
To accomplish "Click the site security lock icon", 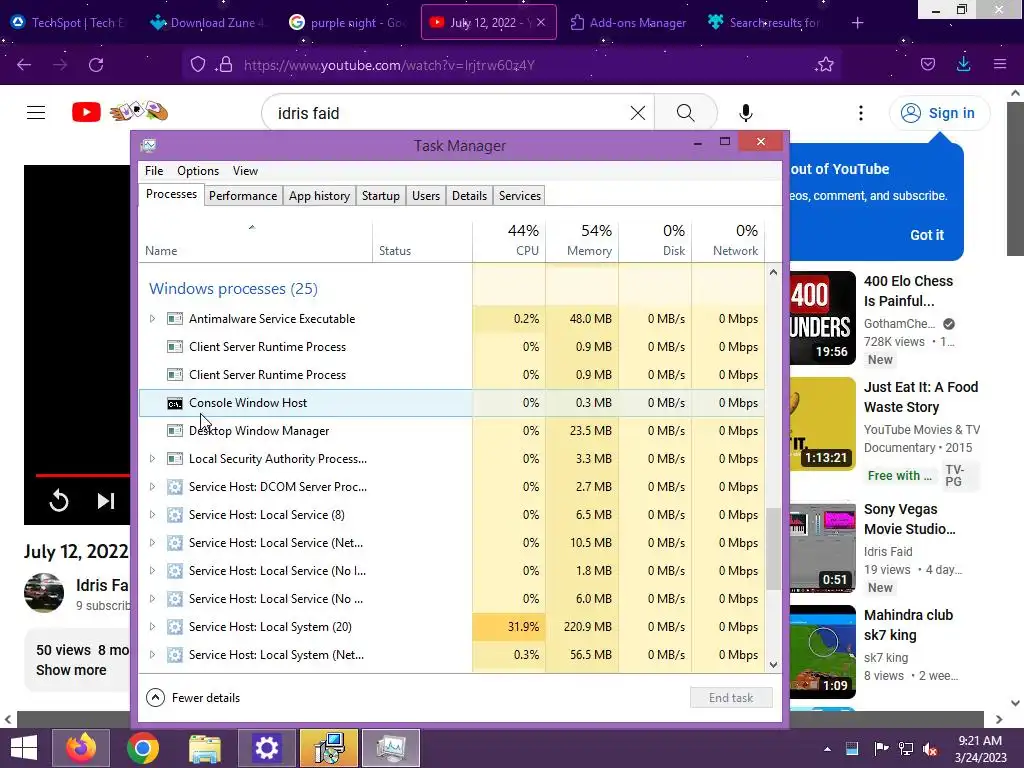I will point(225,65).
